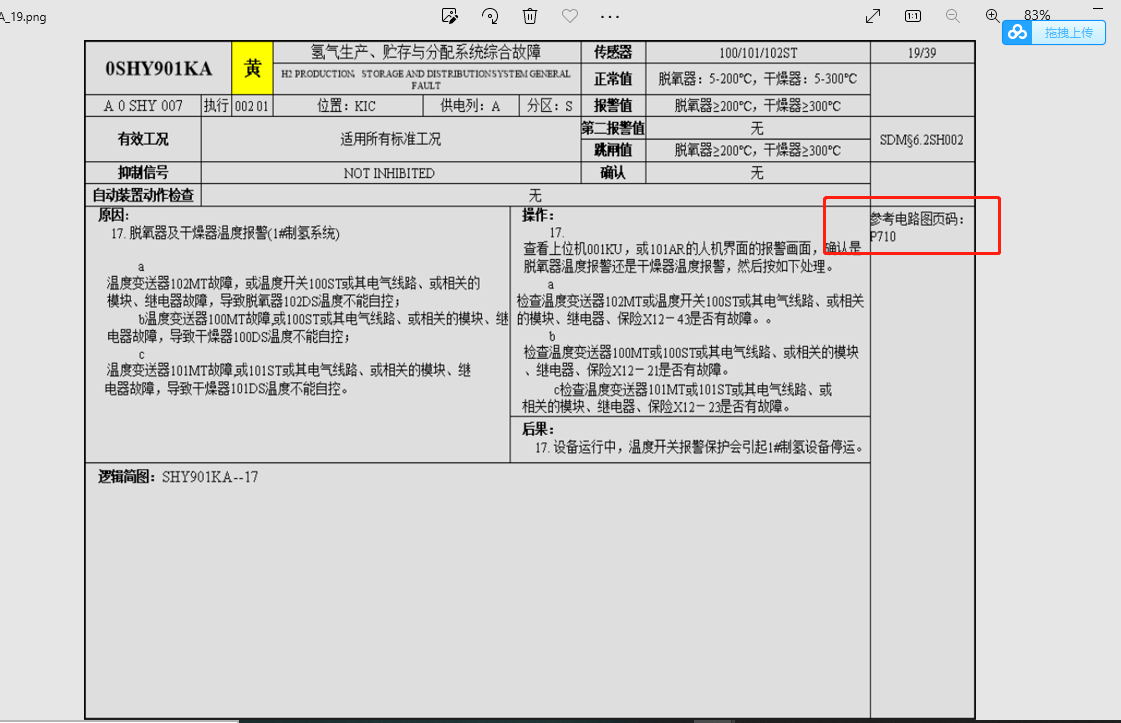Click the 83% zoom level indicator
The height and width of the screenshot is (723, 1121).
pos(1037,15)
